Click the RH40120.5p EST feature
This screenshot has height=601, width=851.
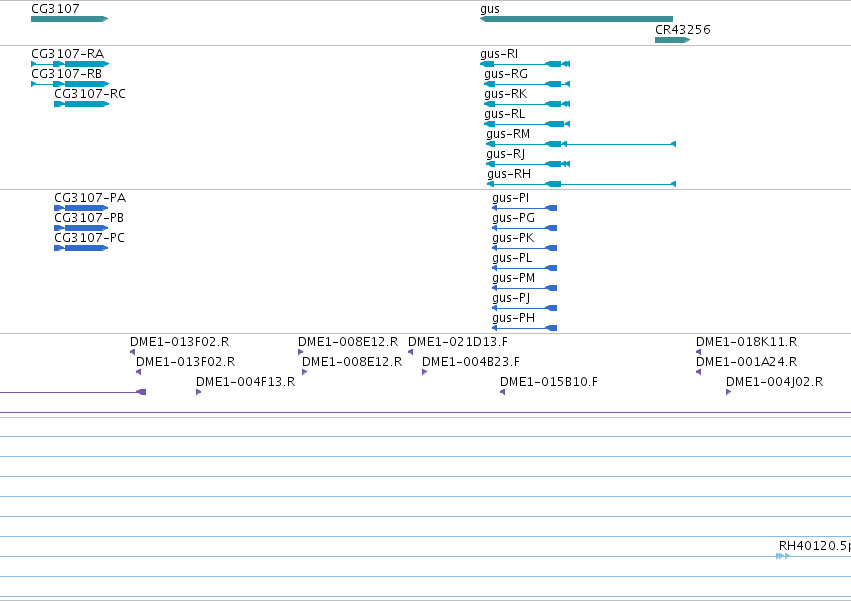[783, 556]
